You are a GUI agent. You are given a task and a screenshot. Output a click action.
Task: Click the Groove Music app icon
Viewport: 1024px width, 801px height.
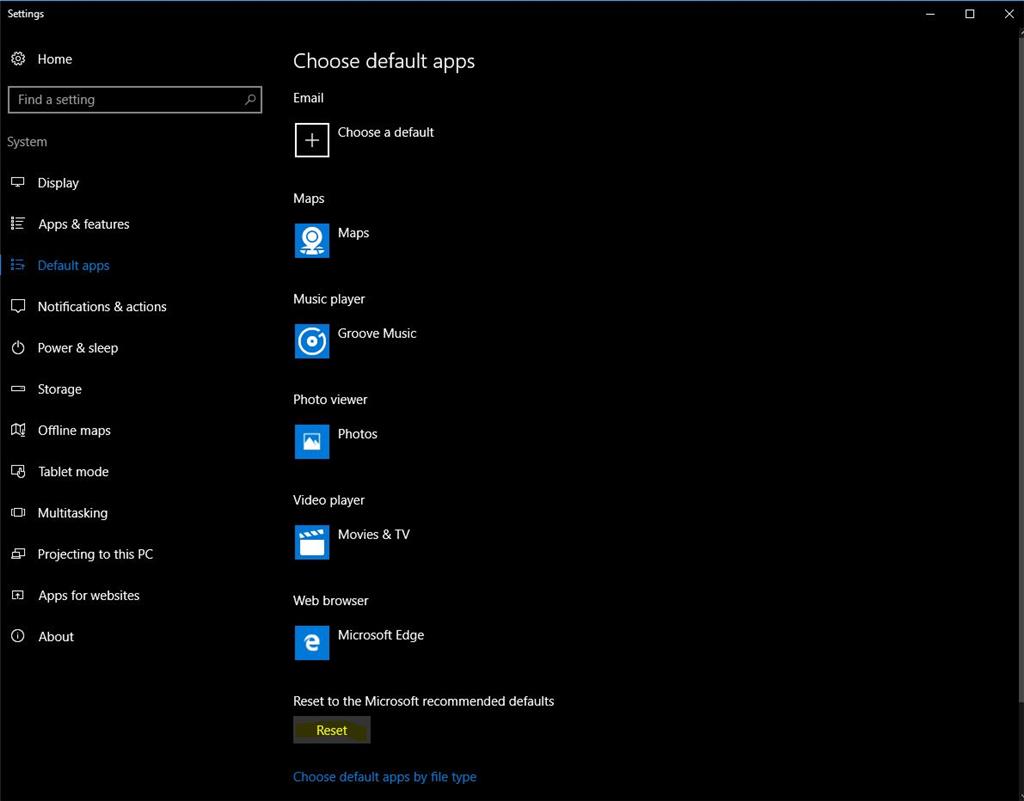coord(312,341)
